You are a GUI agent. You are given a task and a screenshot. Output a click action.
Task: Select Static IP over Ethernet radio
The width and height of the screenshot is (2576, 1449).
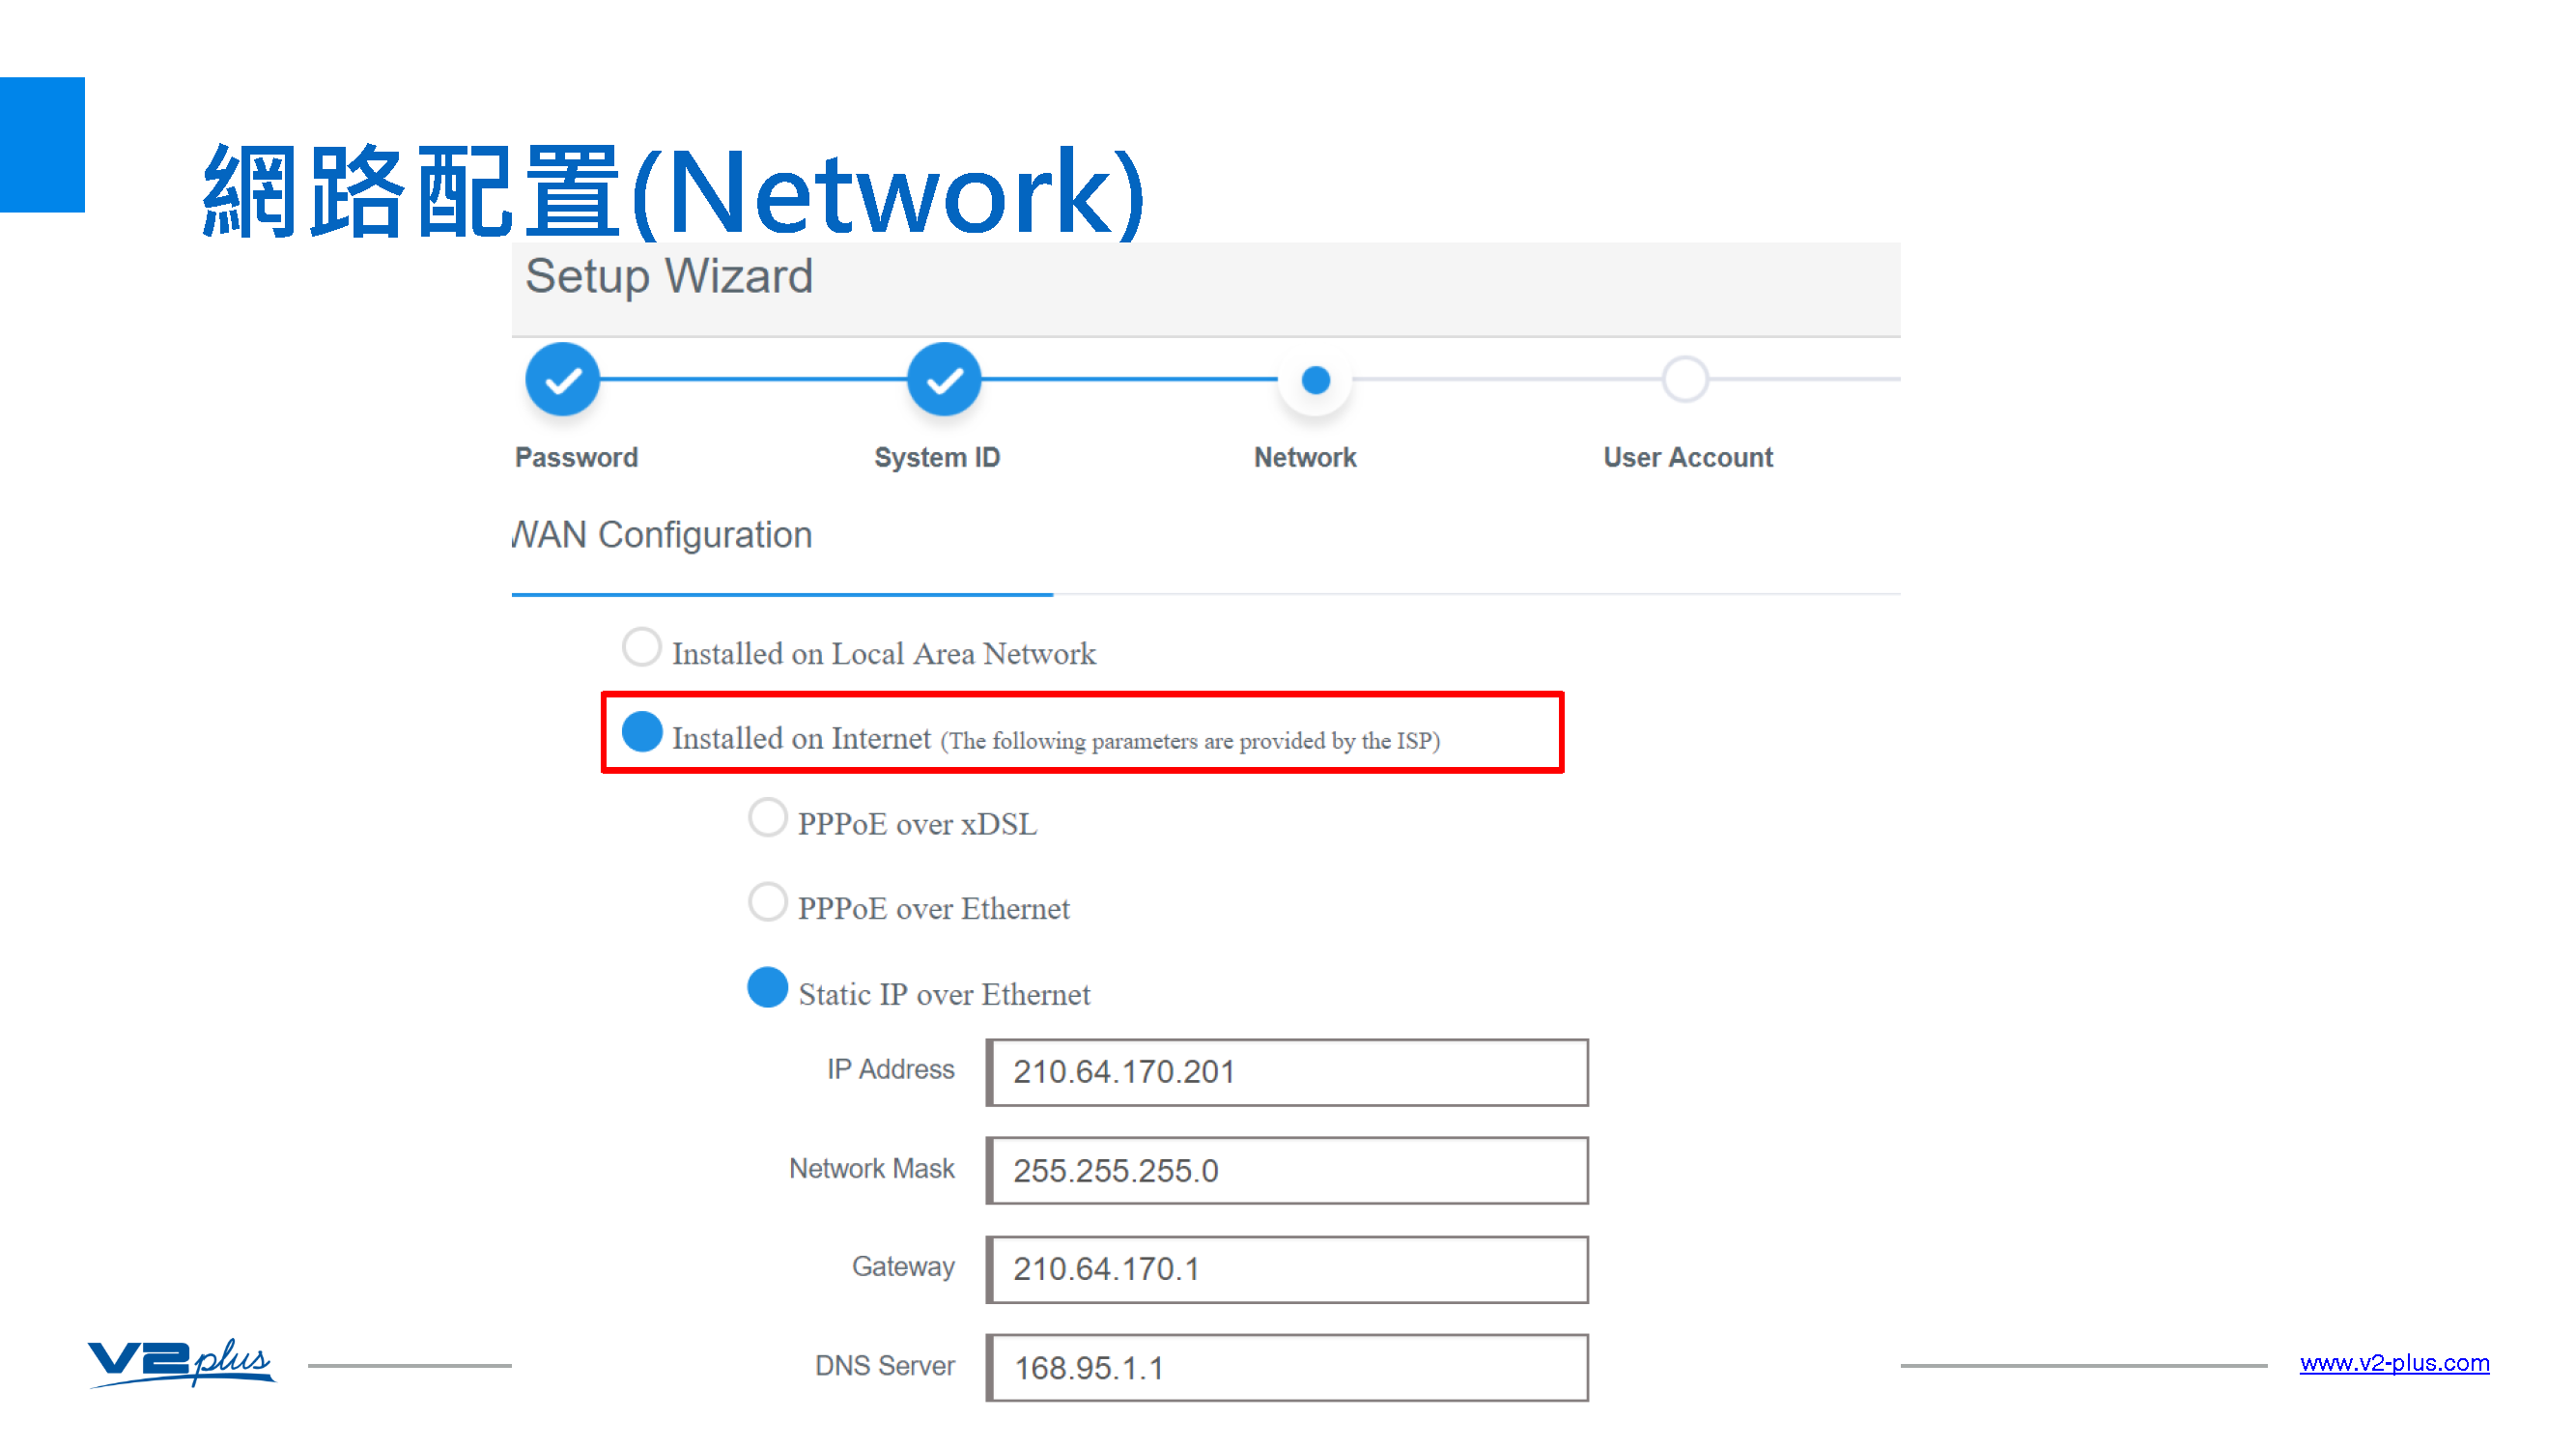tap(767, 988)
